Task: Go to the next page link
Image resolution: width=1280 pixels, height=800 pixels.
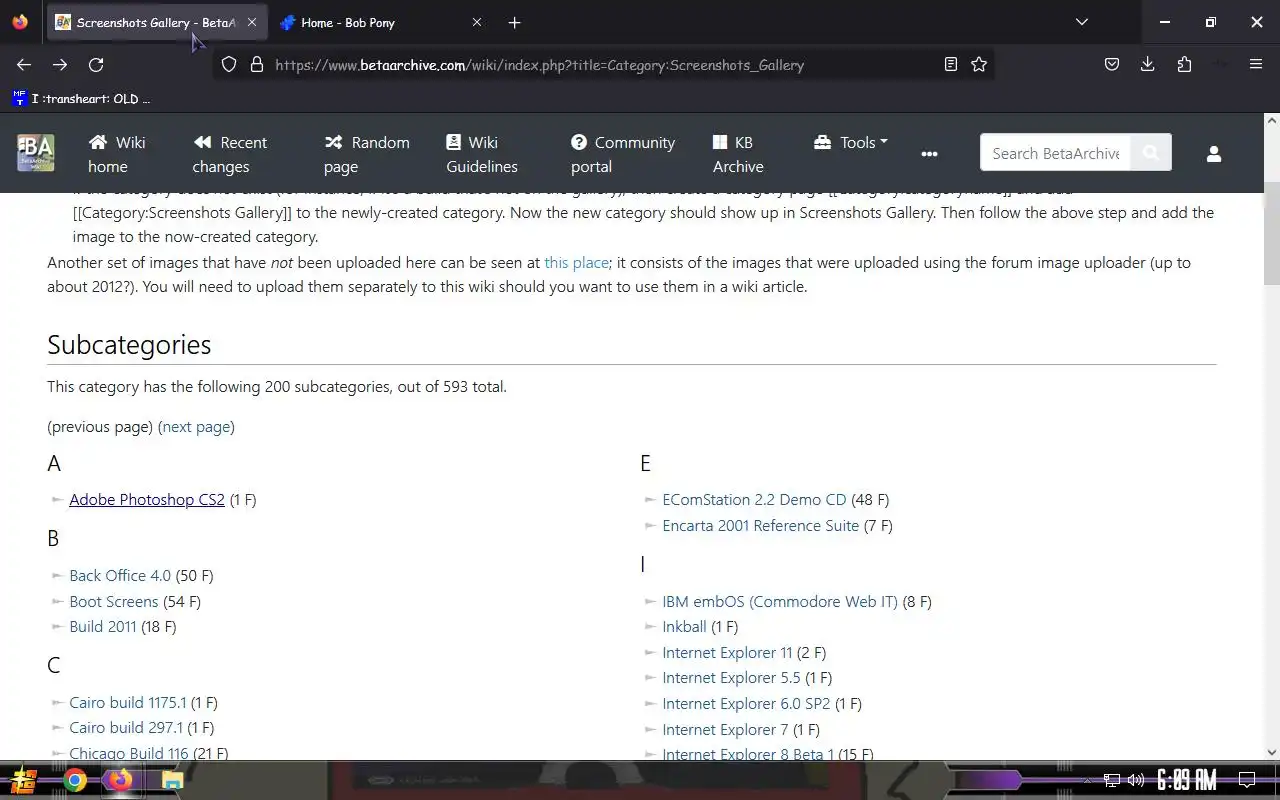Action: pos(197,427)
